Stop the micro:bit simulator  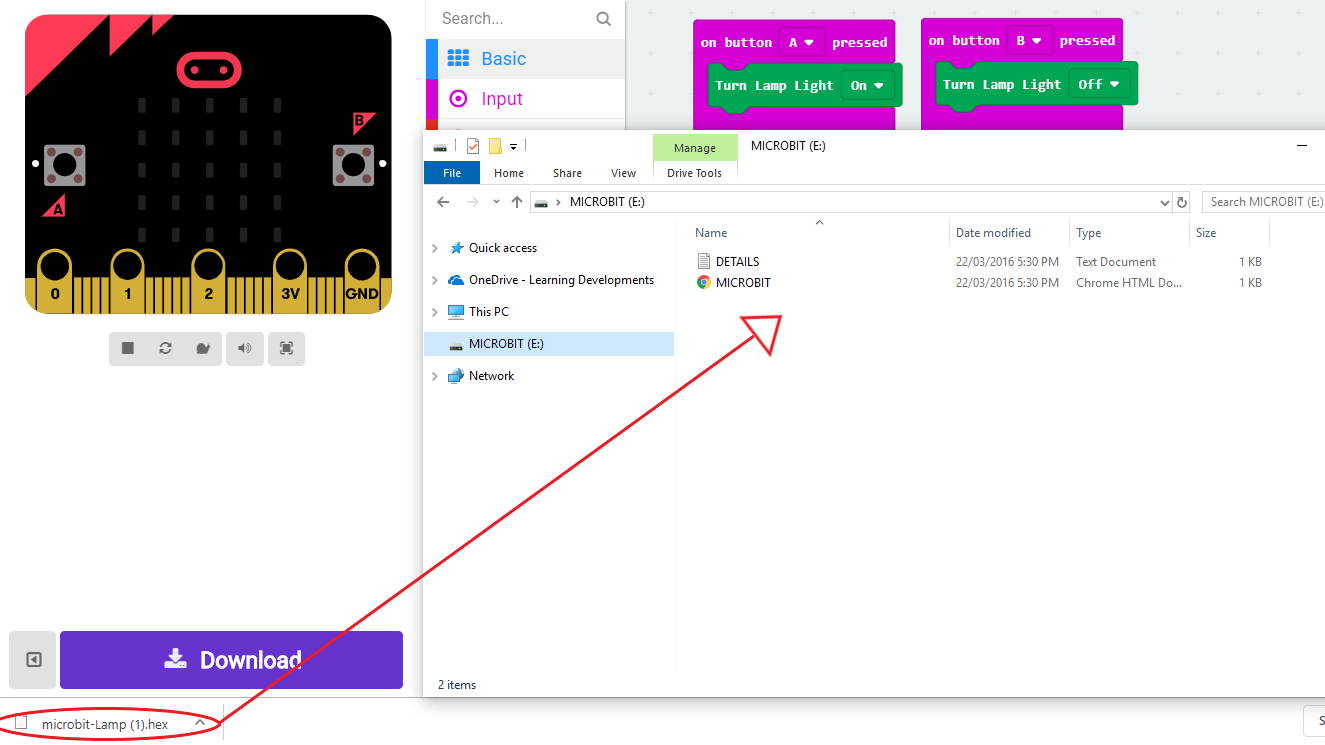tap(128, 348)
